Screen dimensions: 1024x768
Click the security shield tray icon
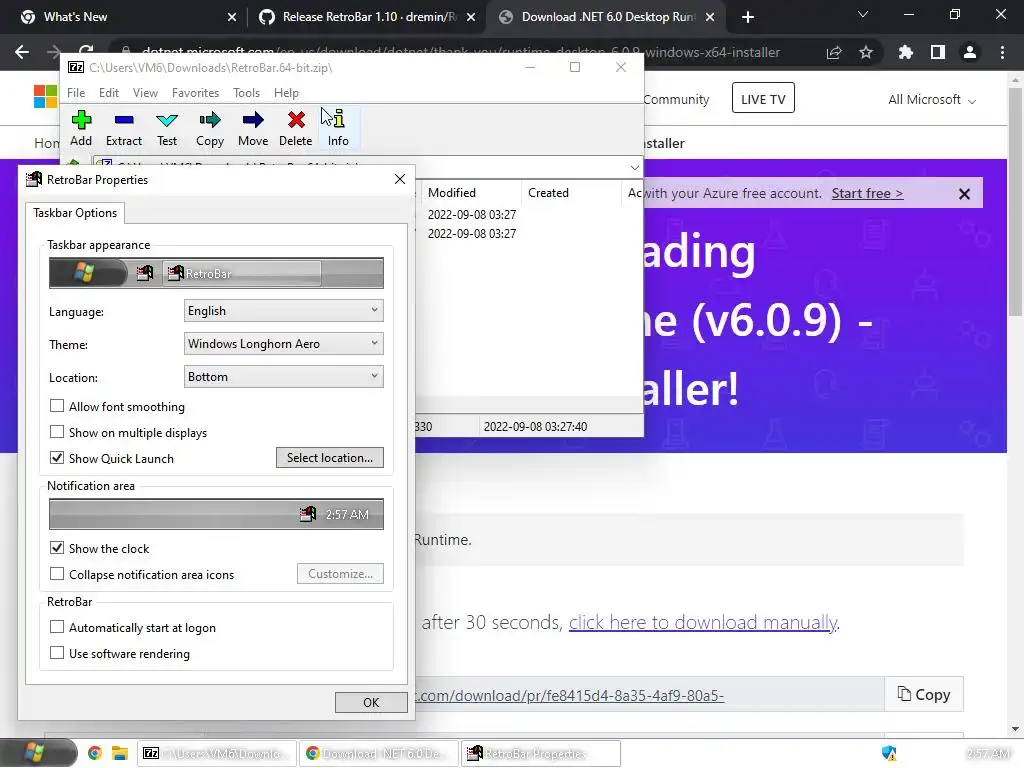889,753
